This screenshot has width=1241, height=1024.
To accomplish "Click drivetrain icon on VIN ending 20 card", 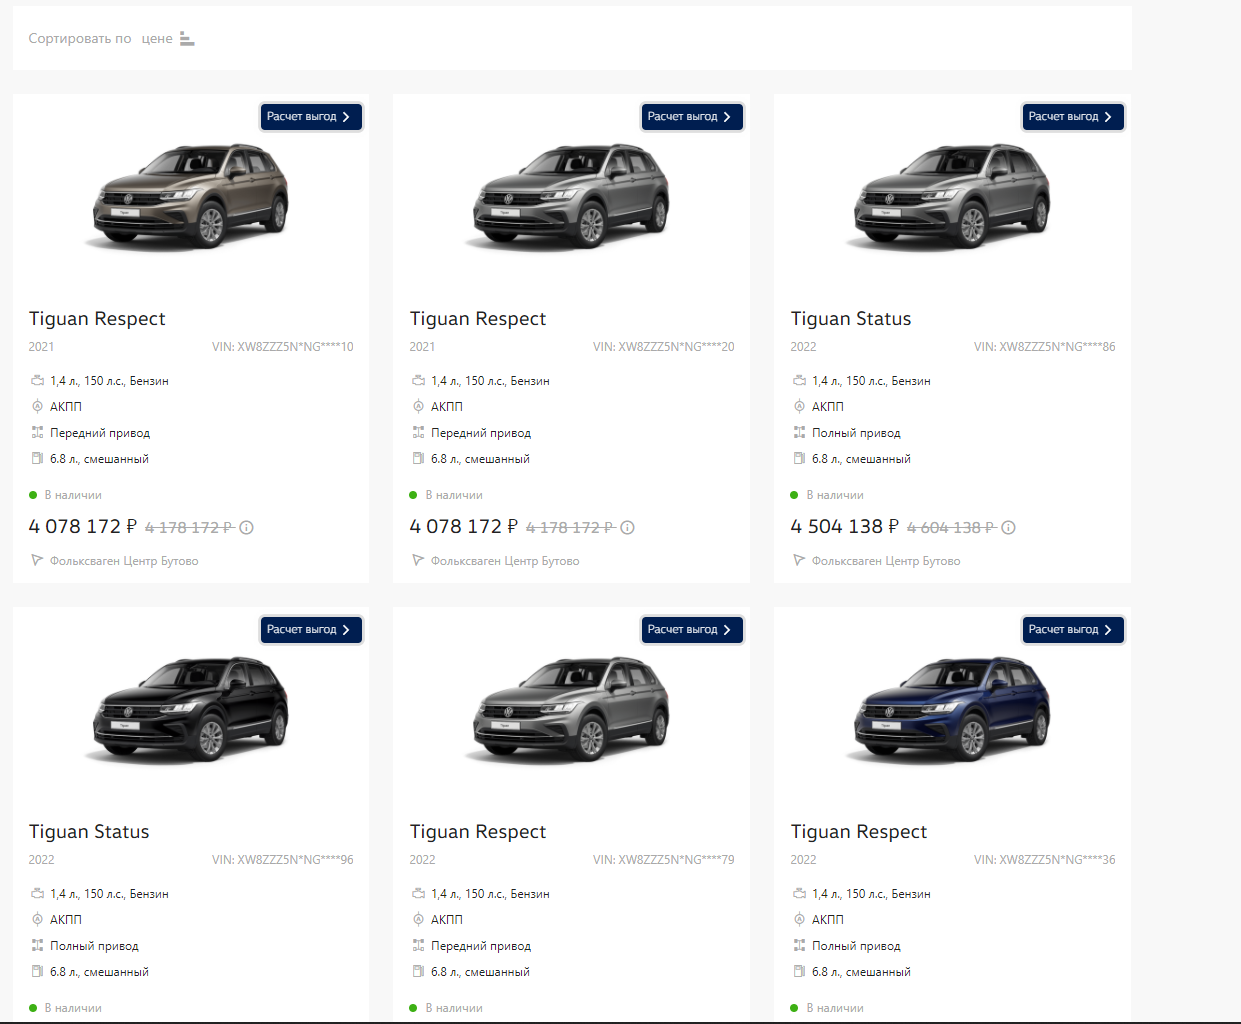I will tap(418, 432).
